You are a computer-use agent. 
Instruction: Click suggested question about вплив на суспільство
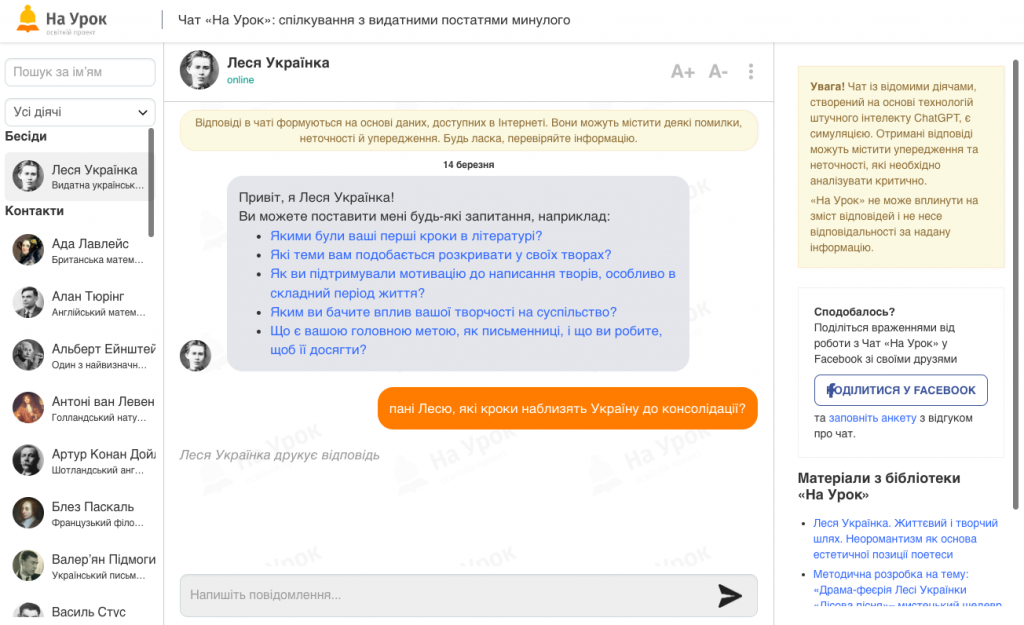pyautogui.click(x=443, y=312)
